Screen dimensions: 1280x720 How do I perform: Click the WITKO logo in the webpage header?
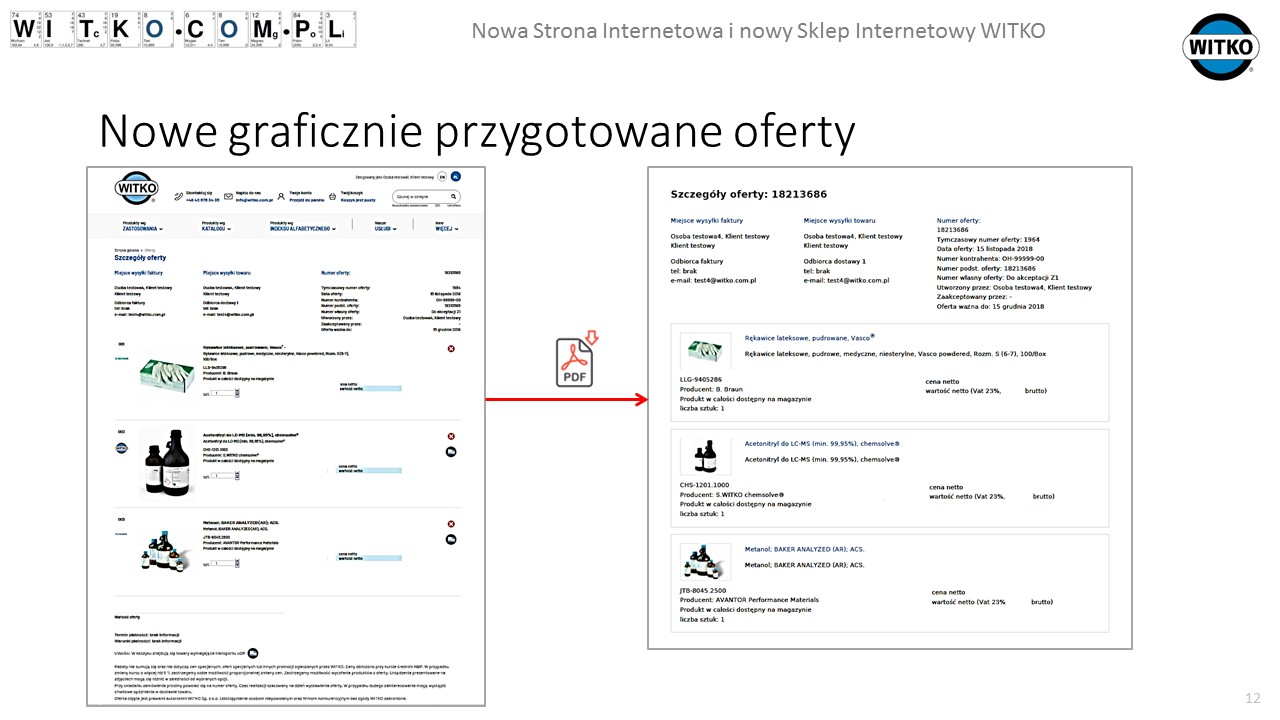pos(137,188)
